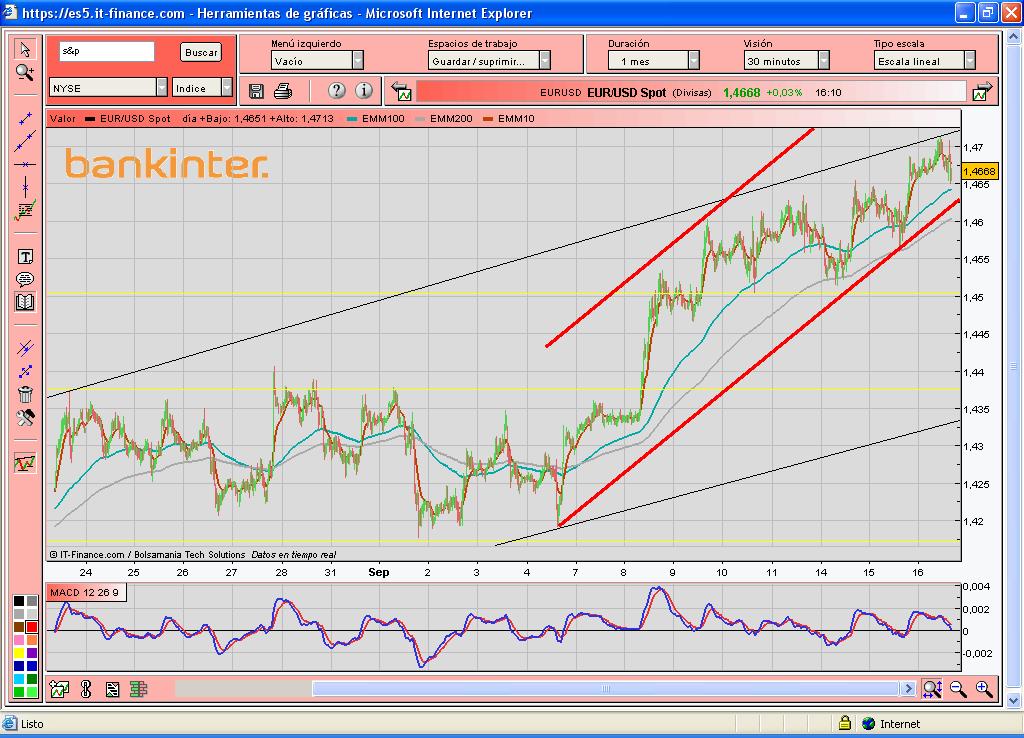The height and width of the screenshot is (738, 1024).
Task: Expand the Tipo escala 'Escala lineal' dropdown
Action: [x=969, y=61]
